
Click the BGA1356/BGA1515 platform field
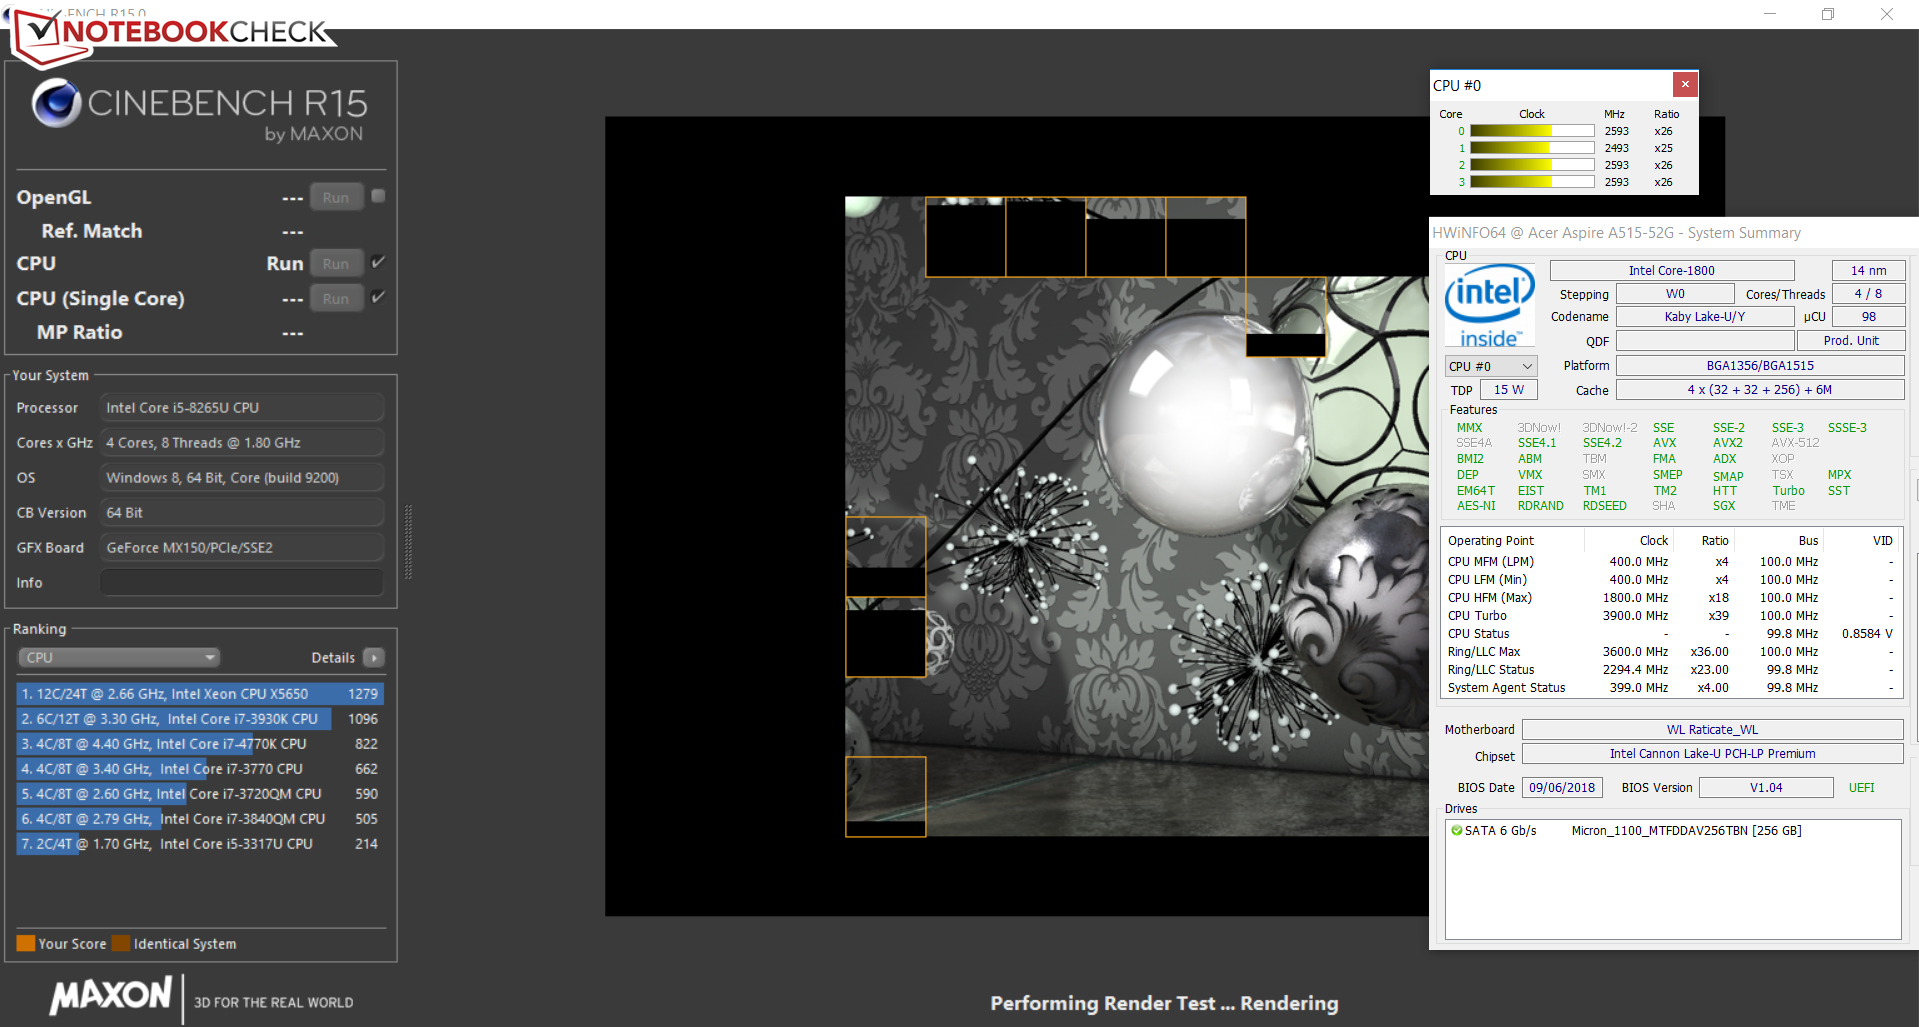1760,366
